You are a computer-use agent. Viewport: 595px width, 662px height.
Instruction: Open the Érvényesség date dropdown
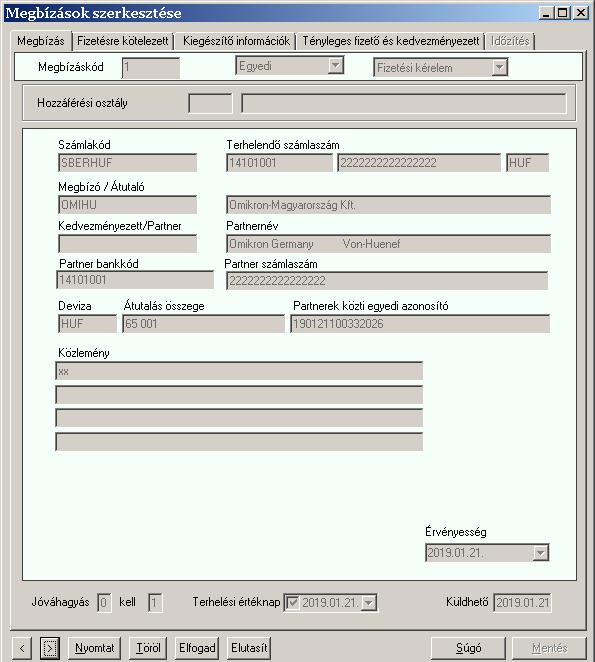pos(541,553)
